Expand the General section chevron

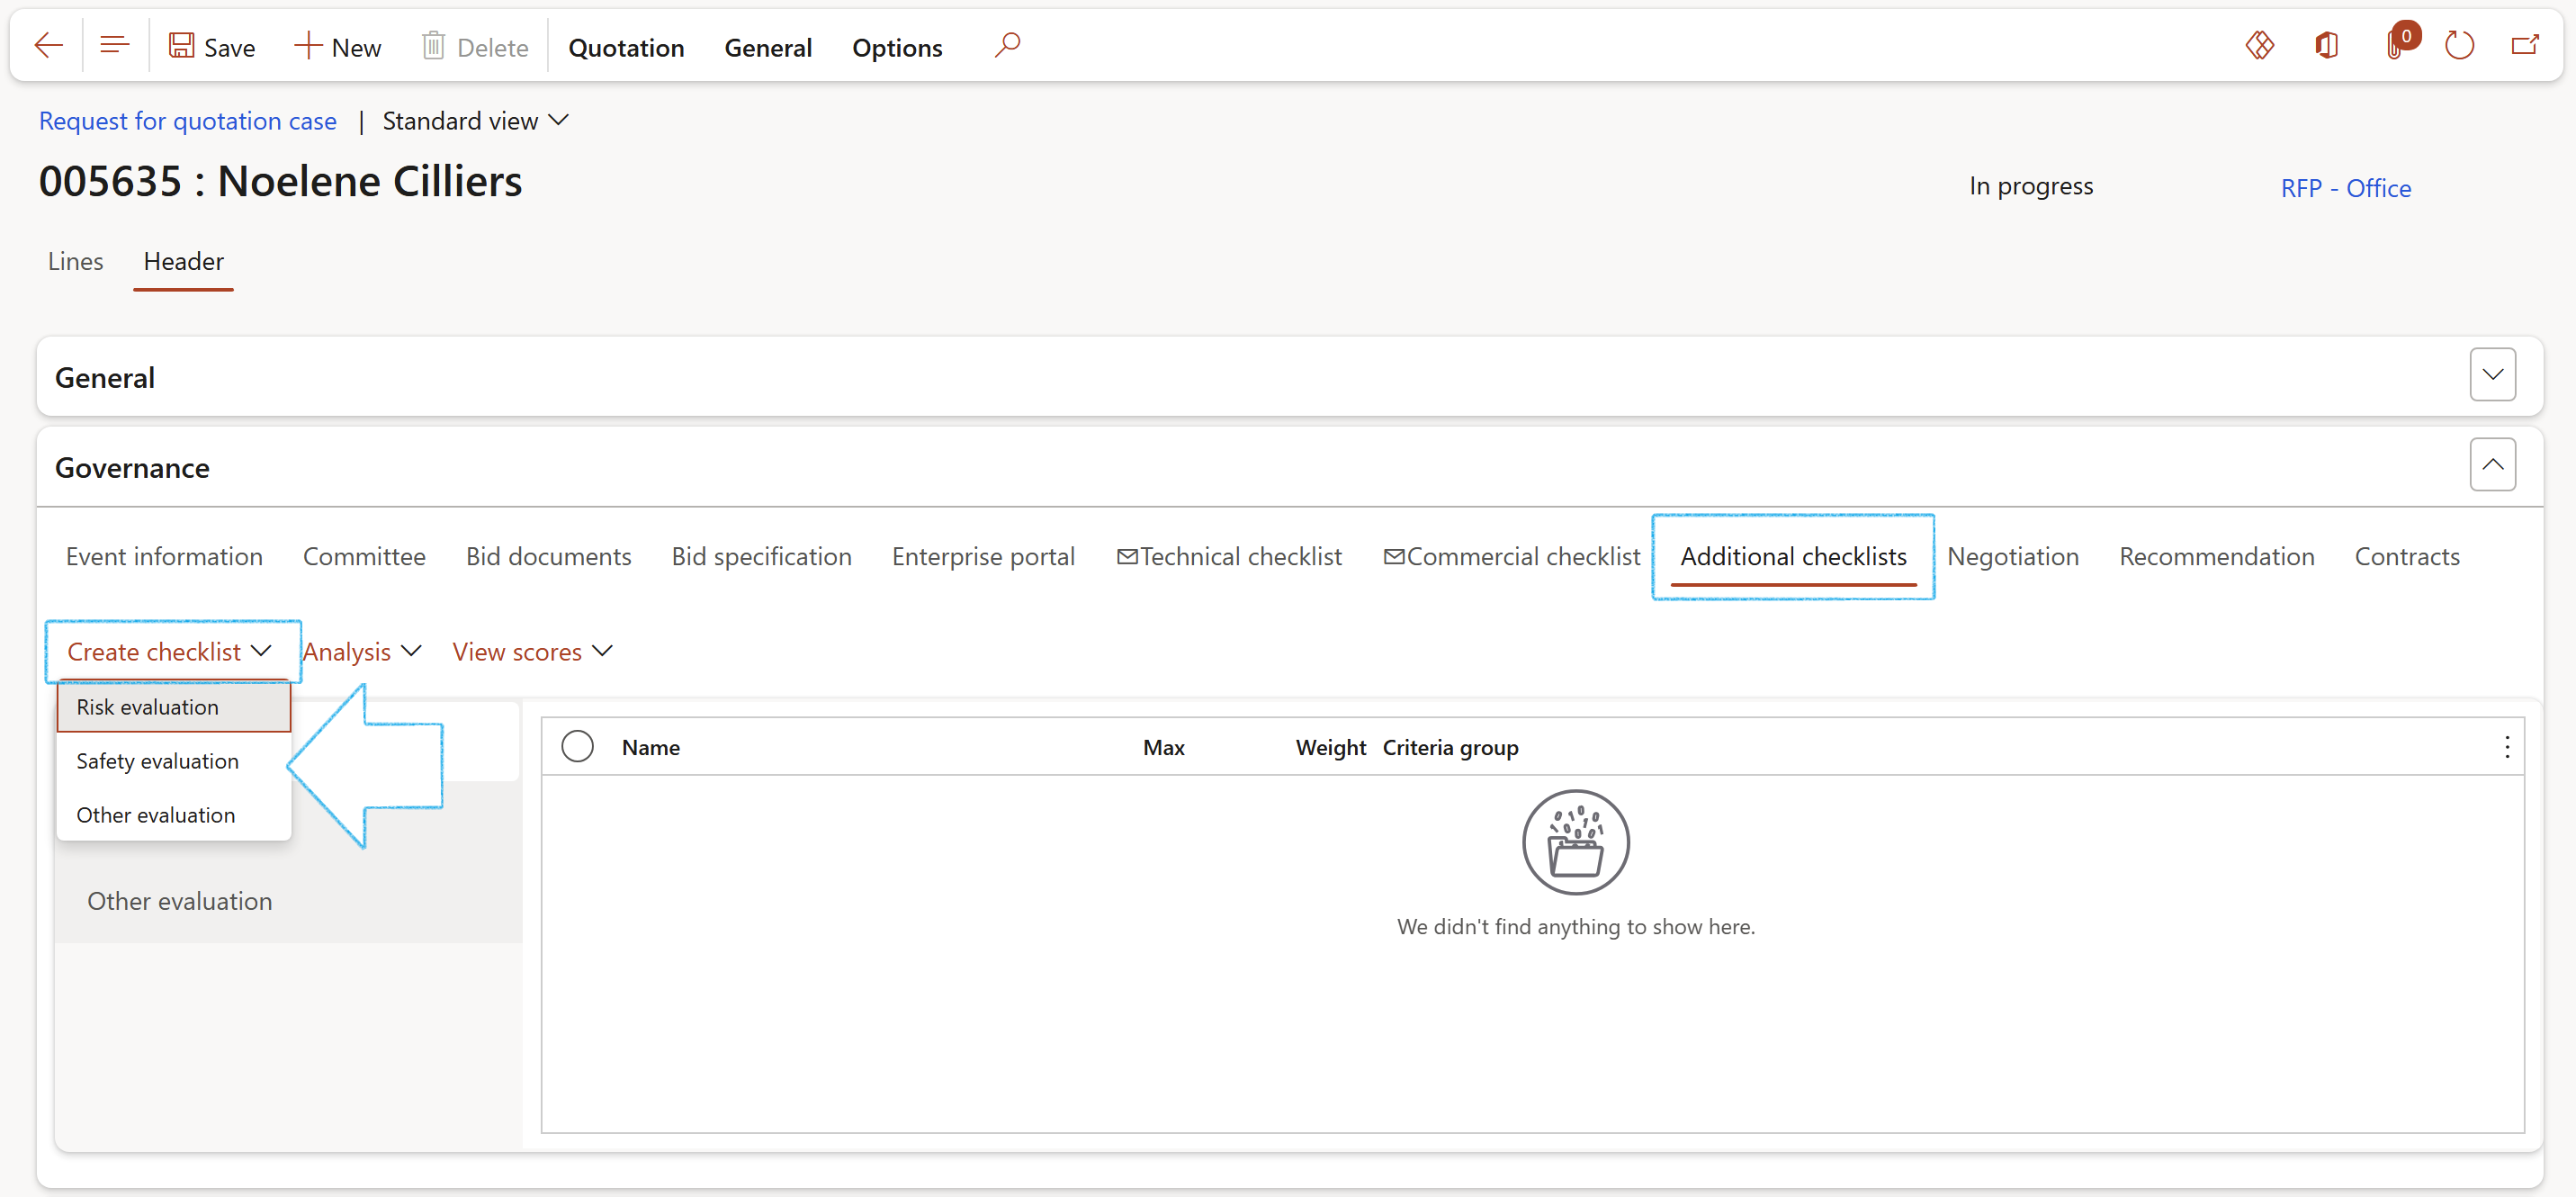[2492, 375]
